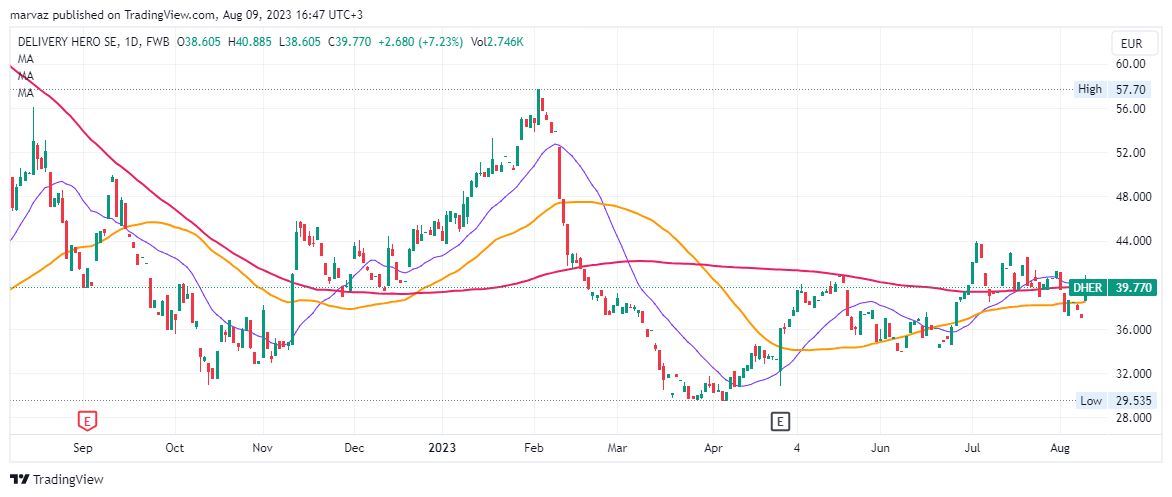Click the Apr label on the time axis
This screenshot has width=1172, height=497.
(x=713, y=448)
